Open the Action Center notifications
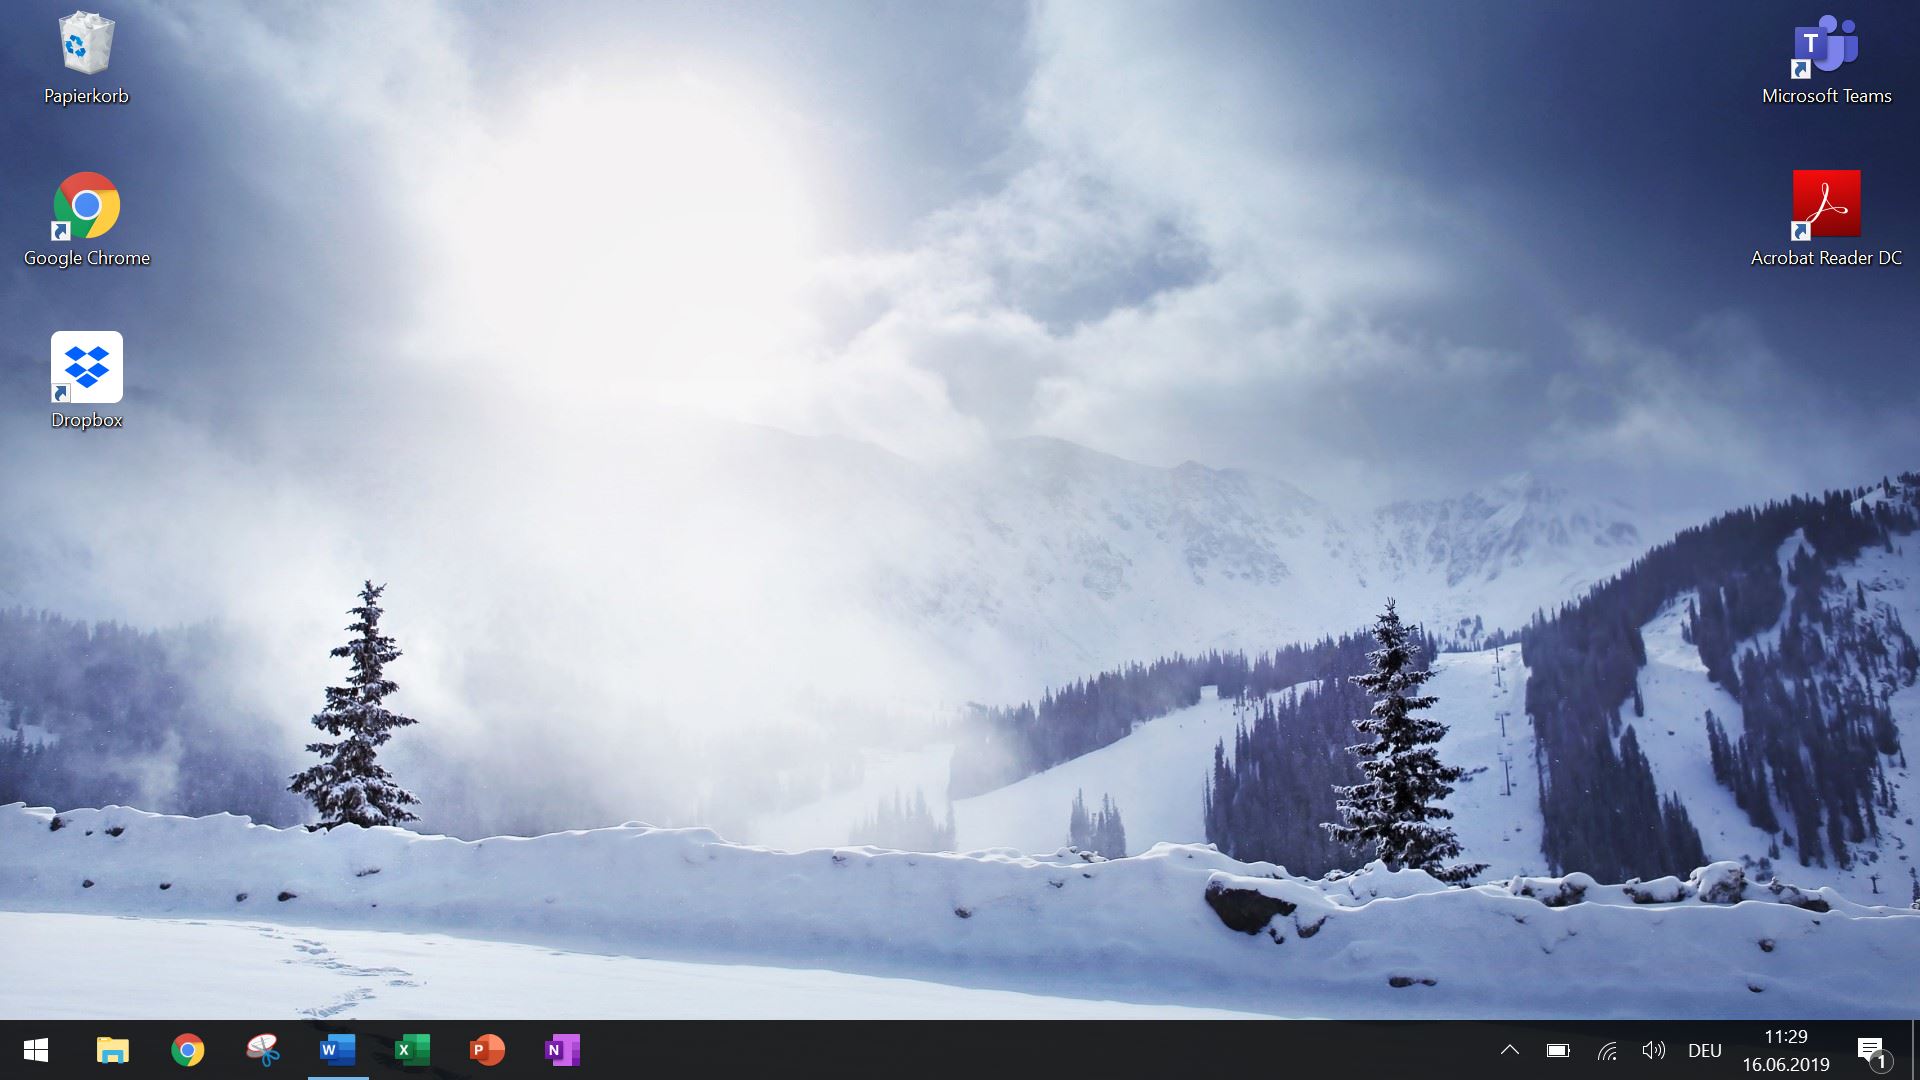This screenshot has height=1080, width=1920. coord(1872,1050)
